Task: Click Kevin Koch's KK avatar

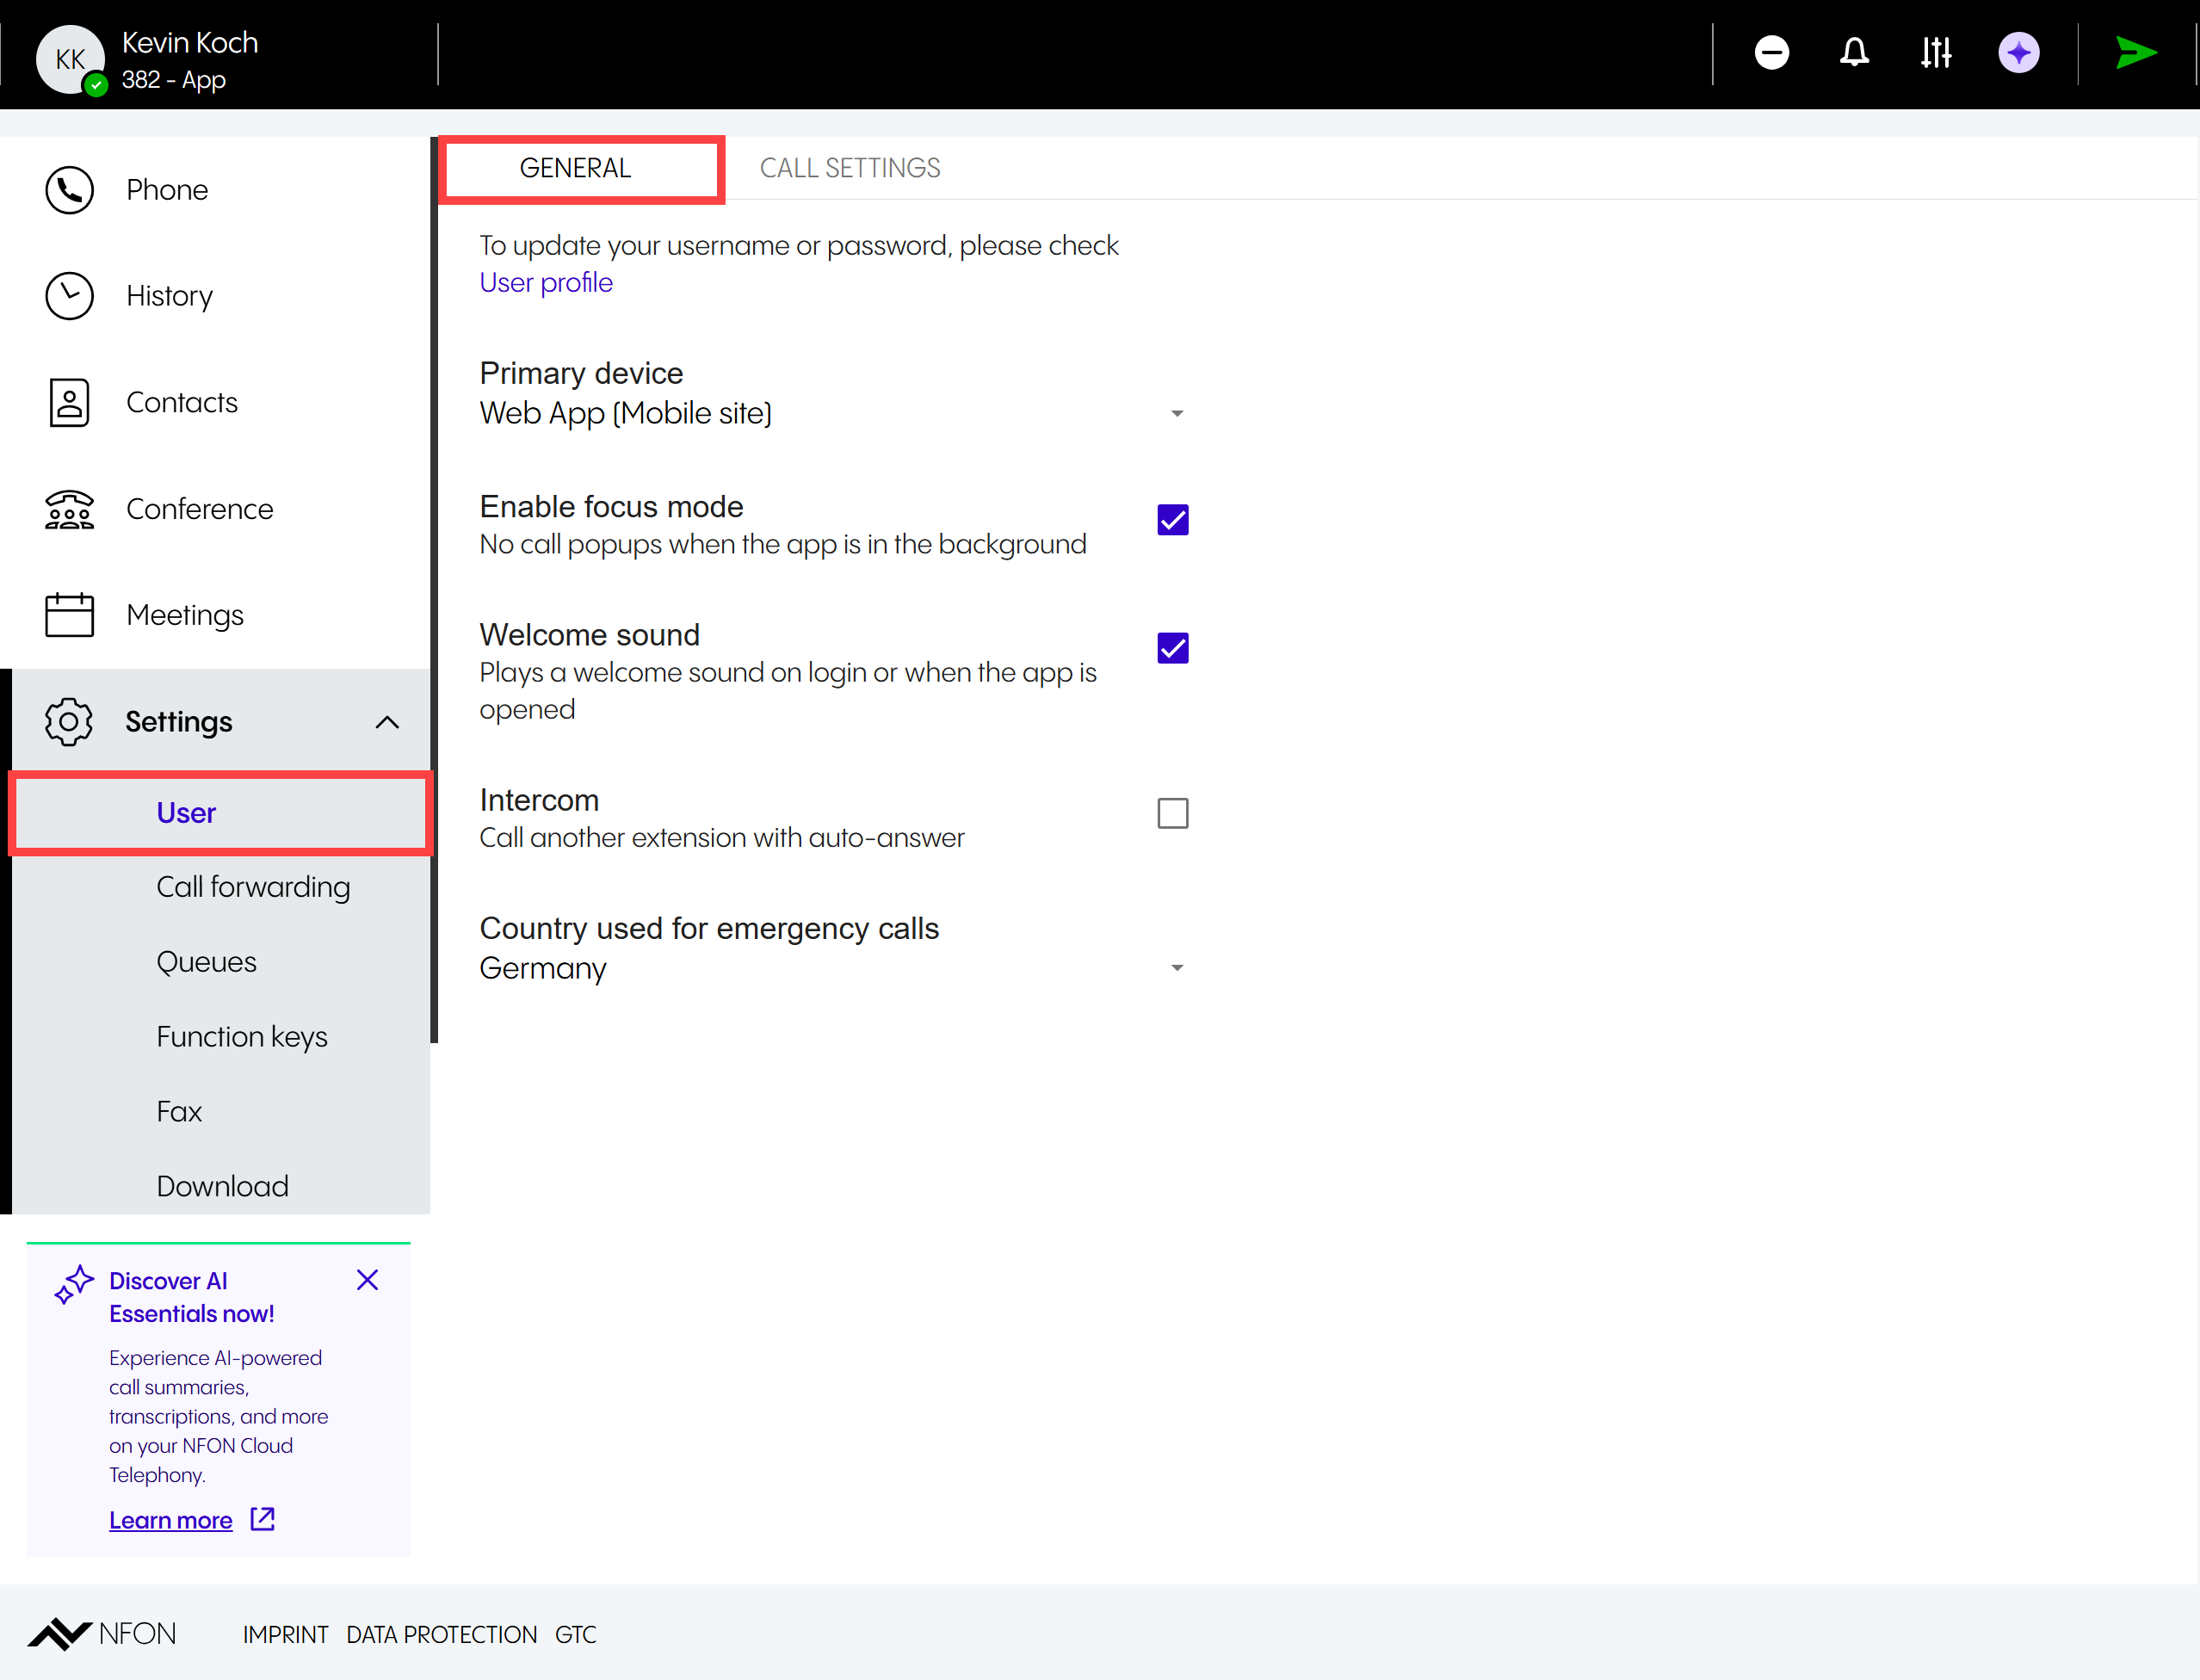Action: (x=70, y=58)
